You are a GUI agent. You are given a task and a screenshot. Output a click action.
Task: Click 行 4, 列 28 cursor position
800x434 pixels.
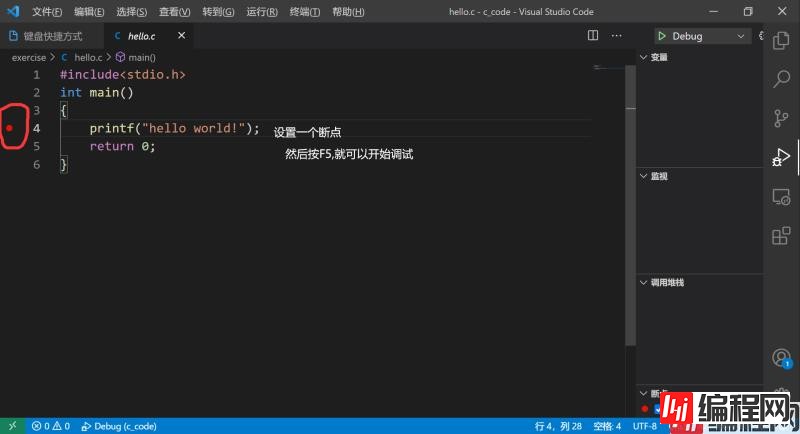click(x=558, y=426)
